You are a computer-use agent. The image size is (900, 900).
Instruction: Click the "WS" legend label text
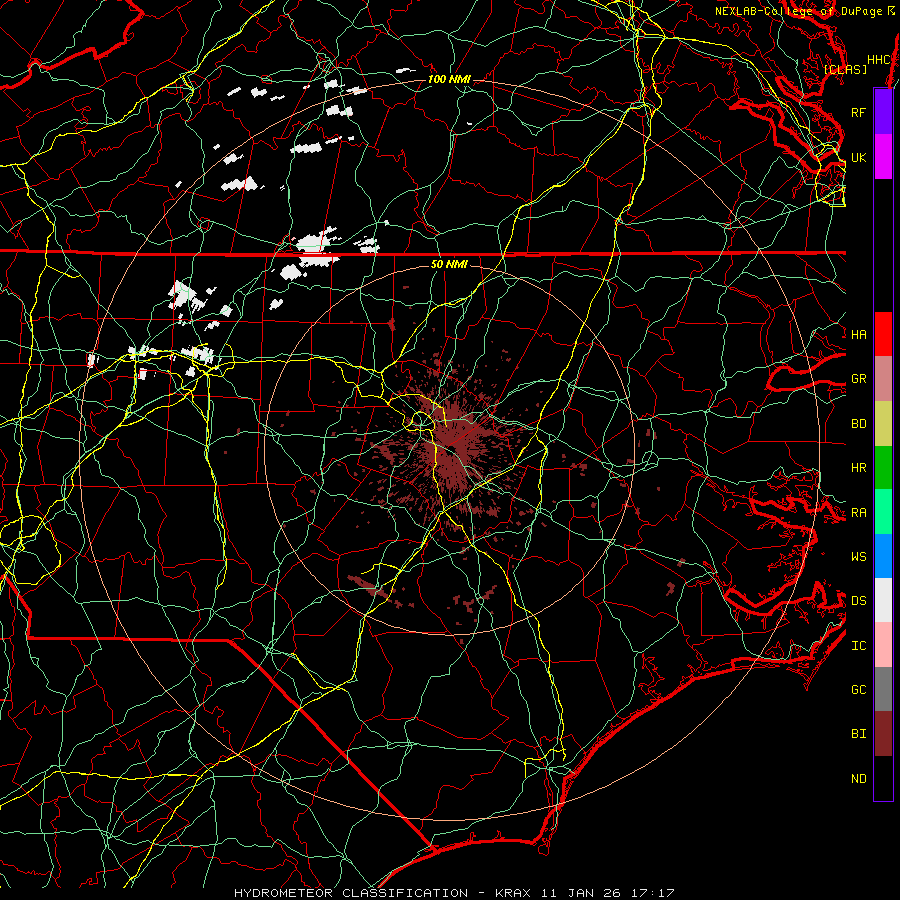[859, 556]
